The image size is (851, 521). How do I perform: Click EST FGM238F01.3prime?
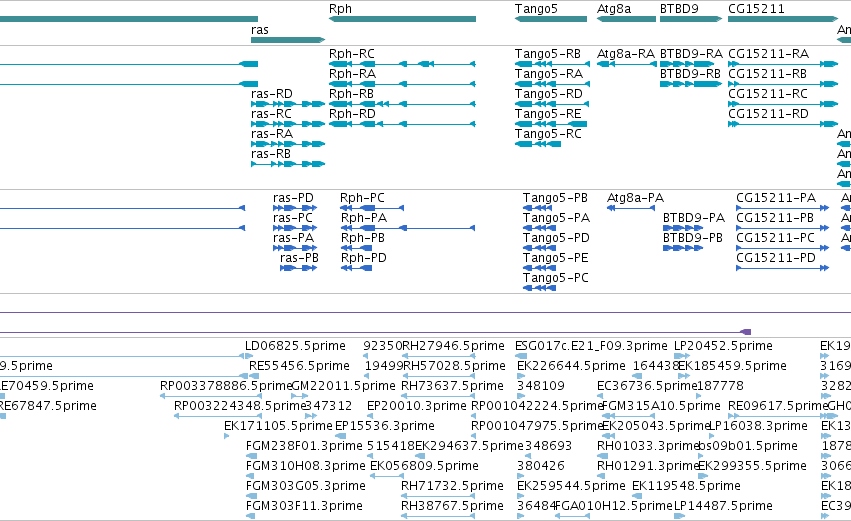click(x=304, y=446)
